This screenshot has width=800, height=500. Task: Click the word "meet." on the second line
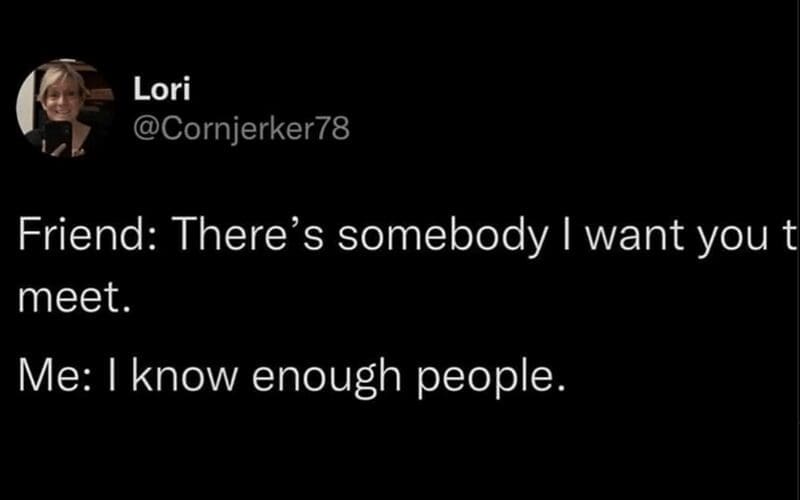pos(75,300)
